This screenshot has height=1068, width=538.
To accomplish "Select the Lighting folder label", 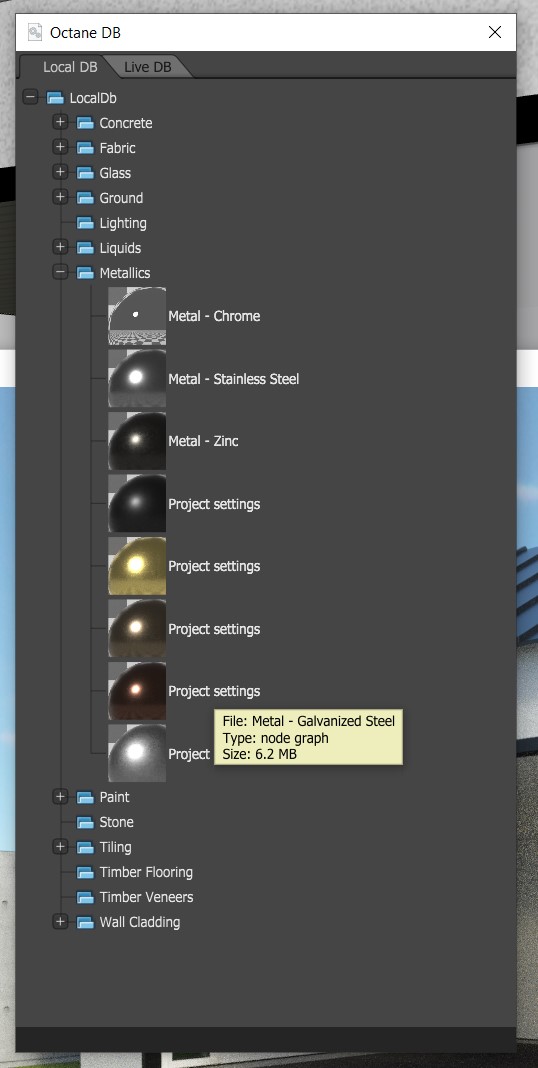I will [x=123, y=223].
